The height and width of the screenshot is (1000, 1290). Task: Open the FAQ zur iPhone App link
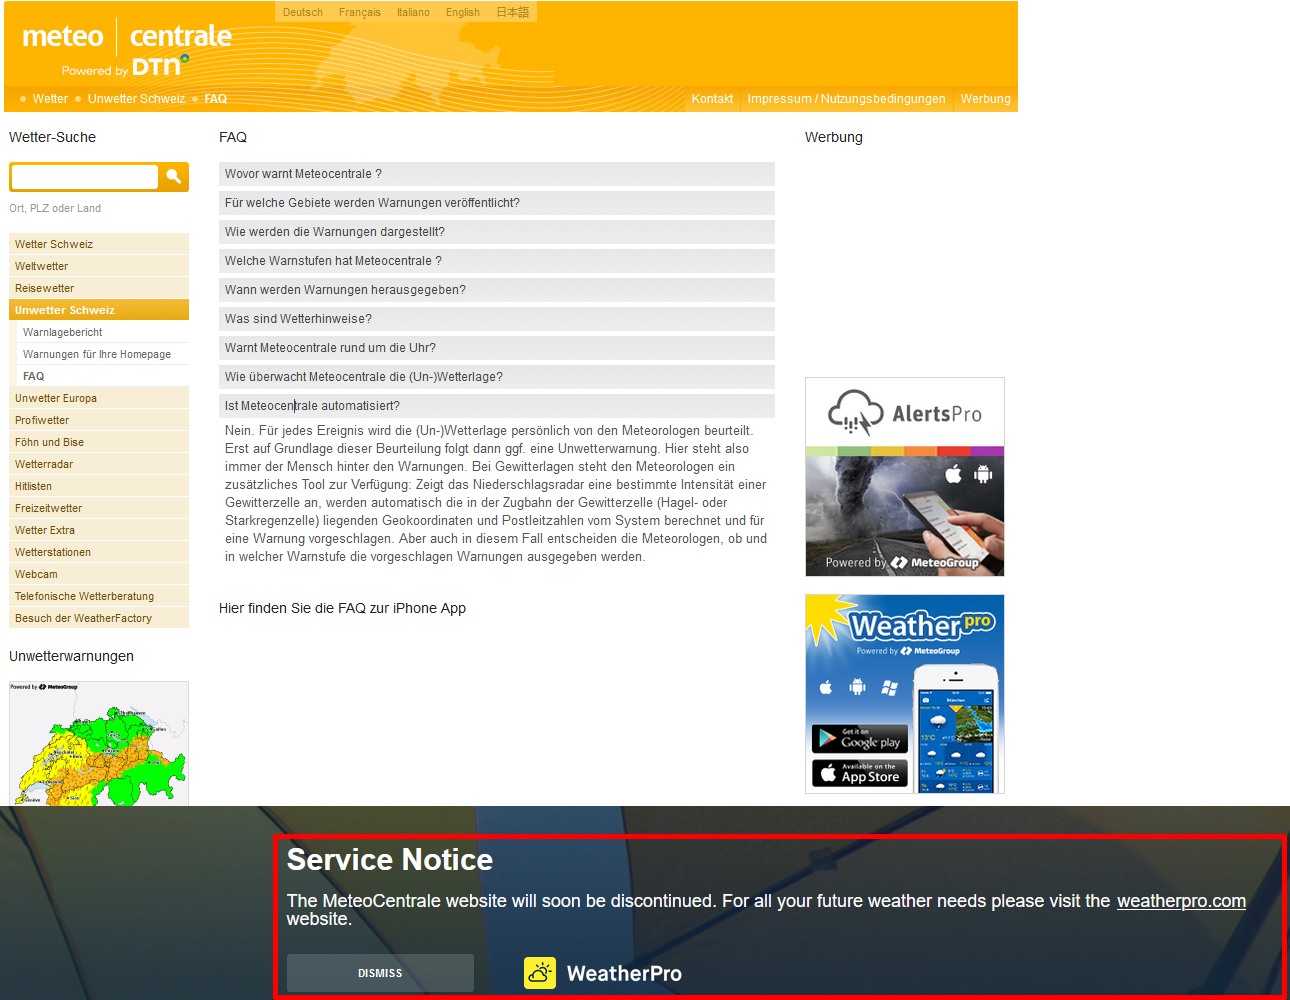342,608
